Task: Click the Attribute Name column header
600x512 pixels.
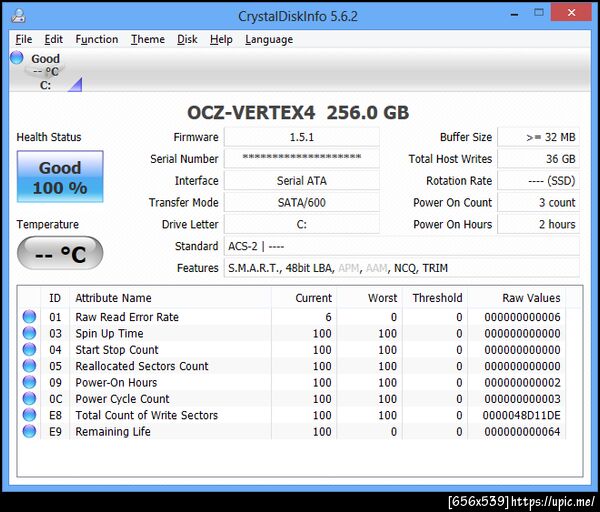Action: tap(171, 298)
